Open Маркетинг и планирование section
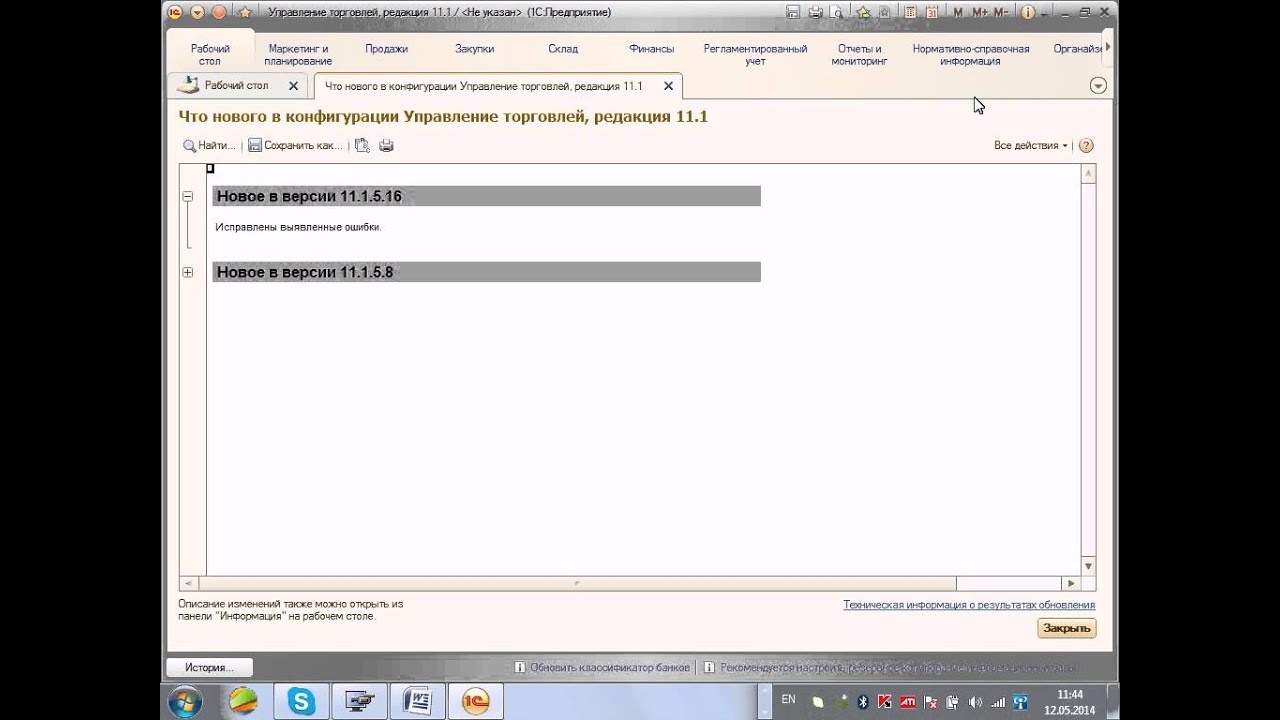This screenshot has width=1280, height=720. click(x=298, y=55)
